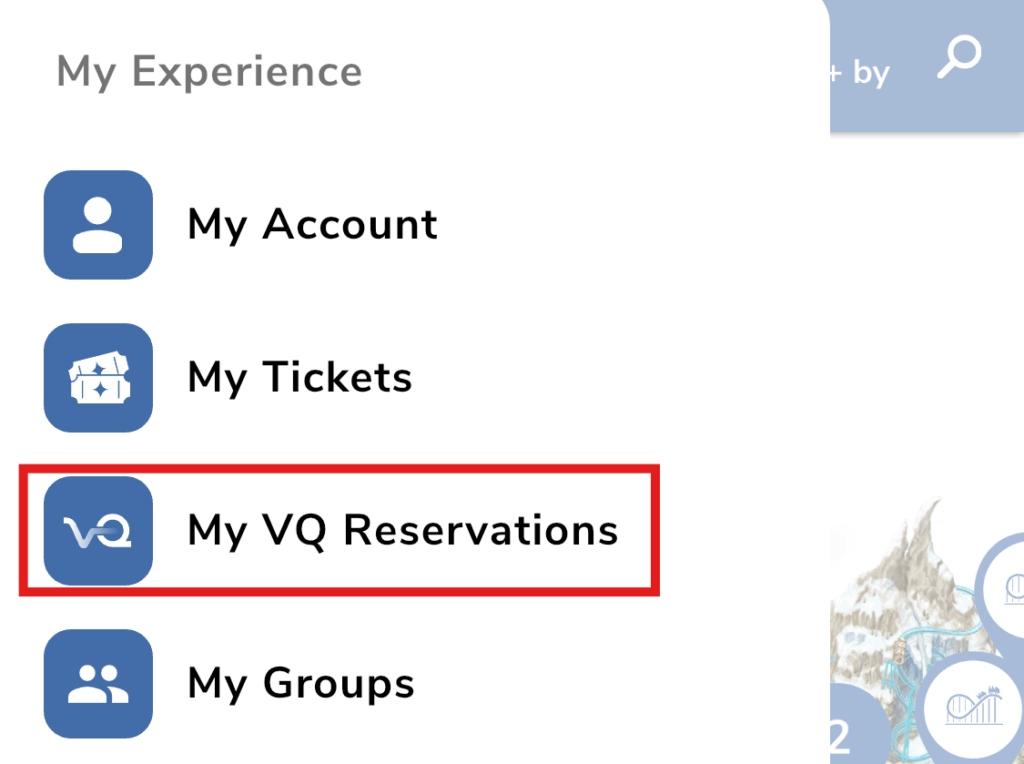Click the red highlighted box right of 'Reservations'
Screen dimensions: 1024x764
(x=635, y=530)
